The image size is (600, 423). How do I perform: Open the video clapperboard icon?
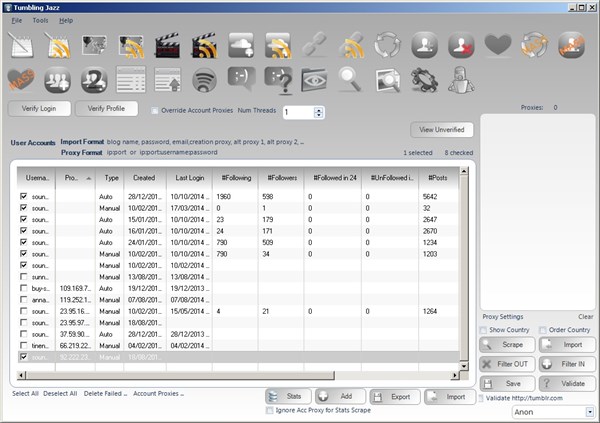pyautogui.click(x=167, y=46)
